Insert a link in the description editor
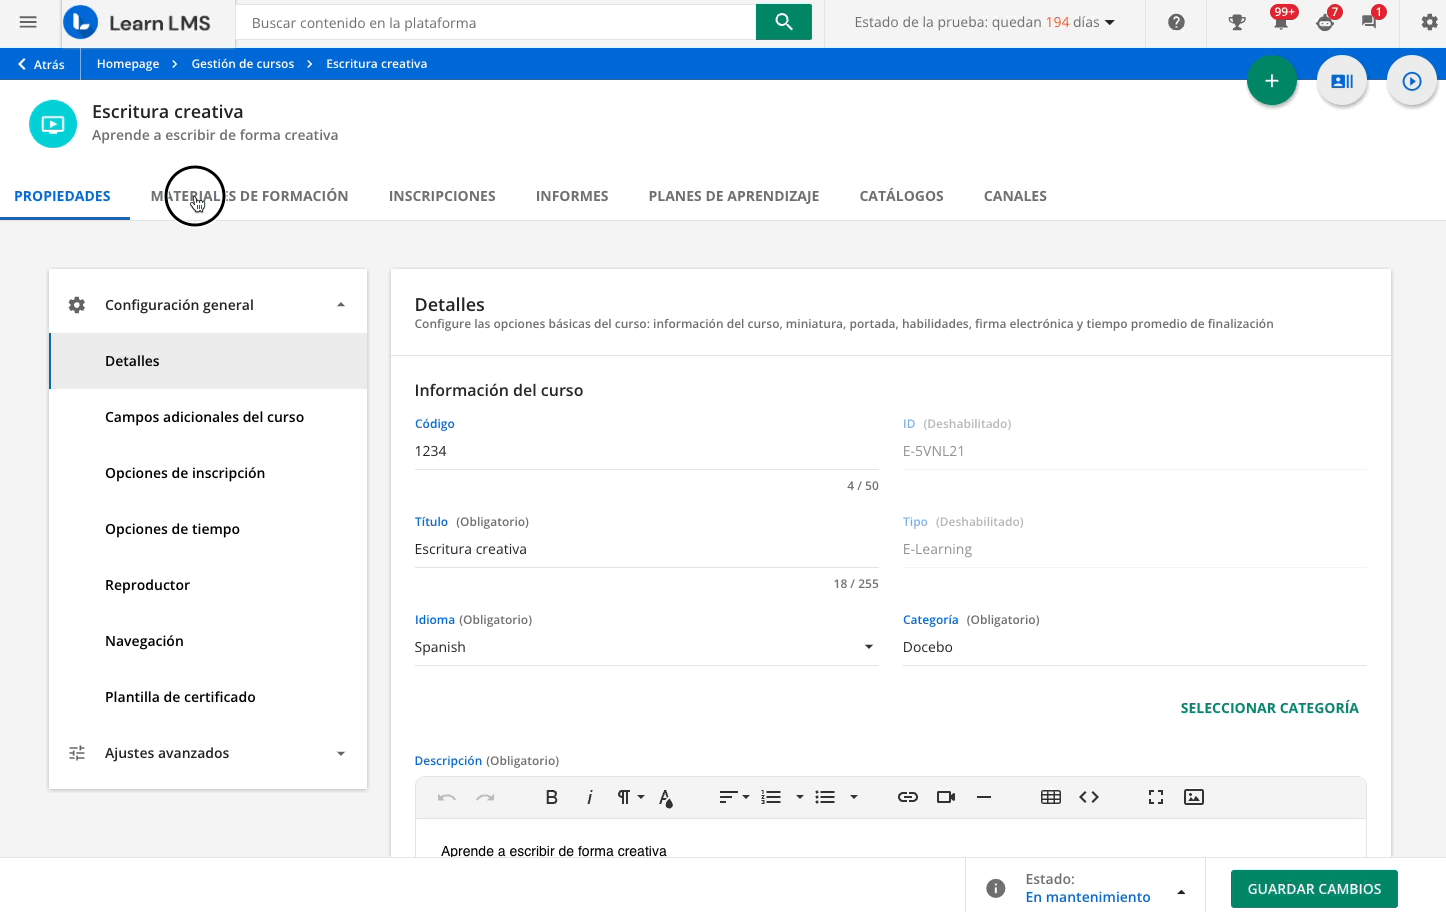 pos(908,797)
